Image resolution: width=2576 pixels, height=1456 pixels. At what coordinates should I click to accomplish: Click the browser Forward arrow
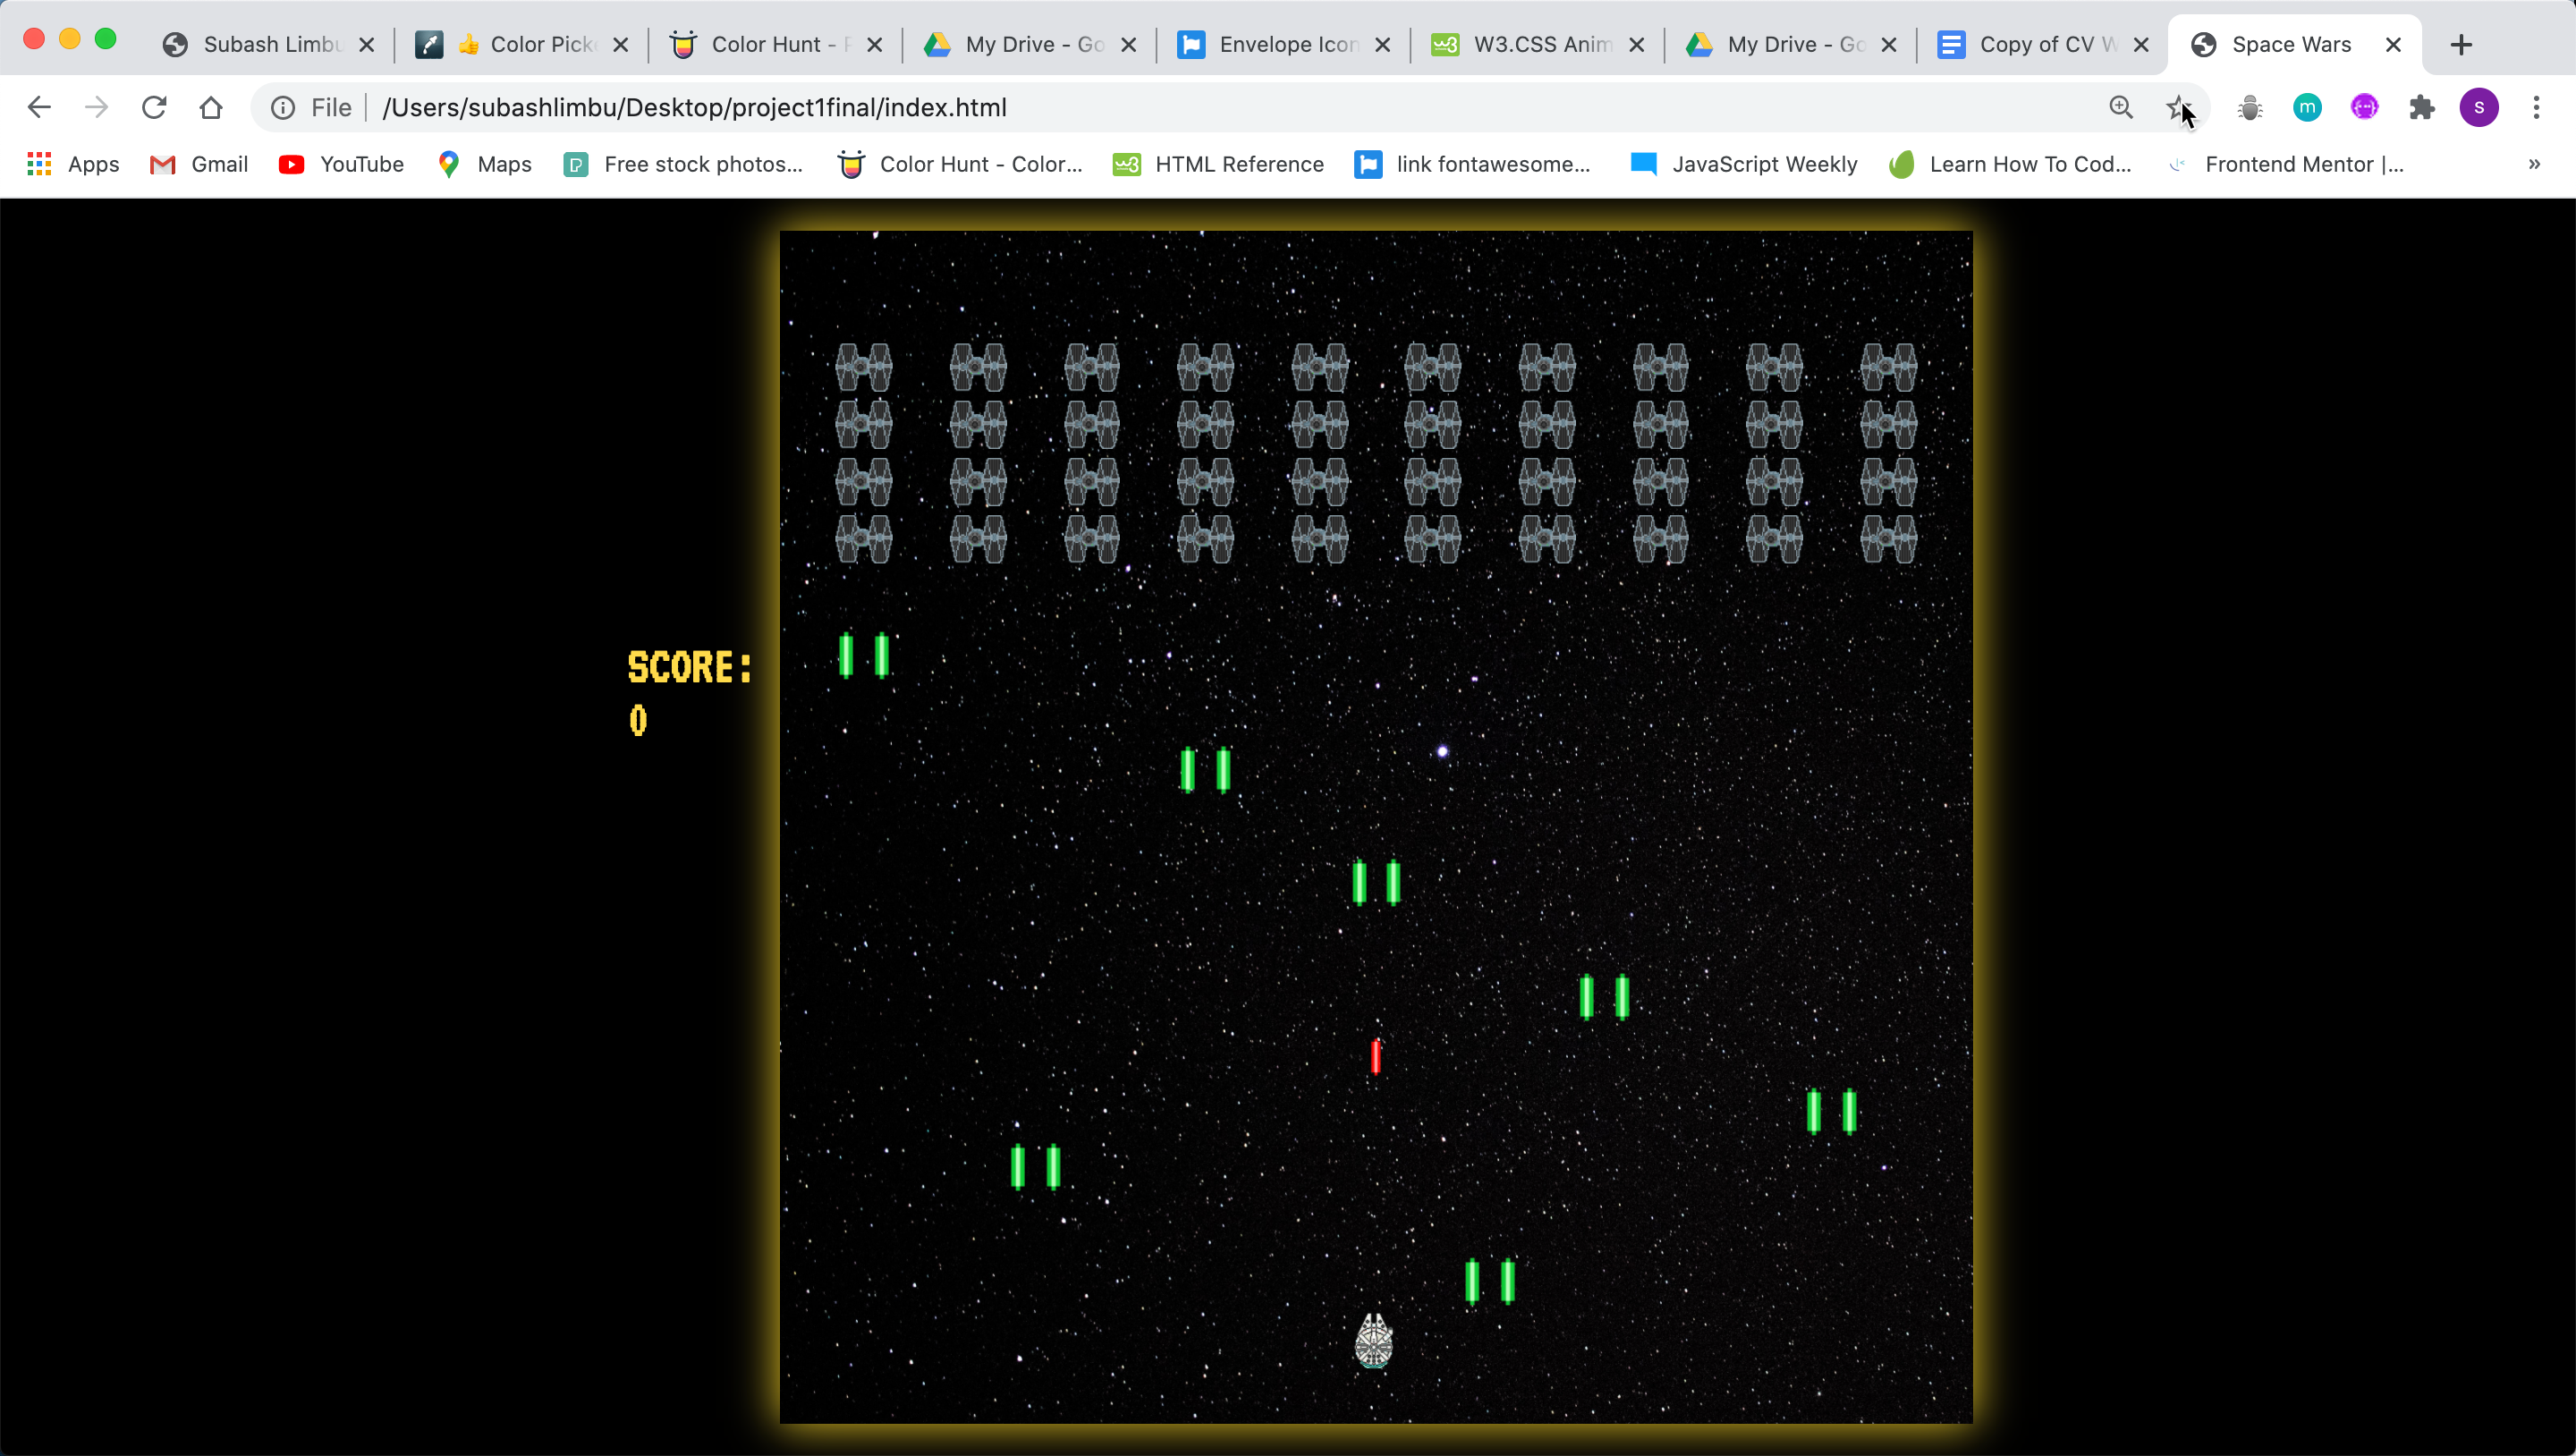[96, 107]
